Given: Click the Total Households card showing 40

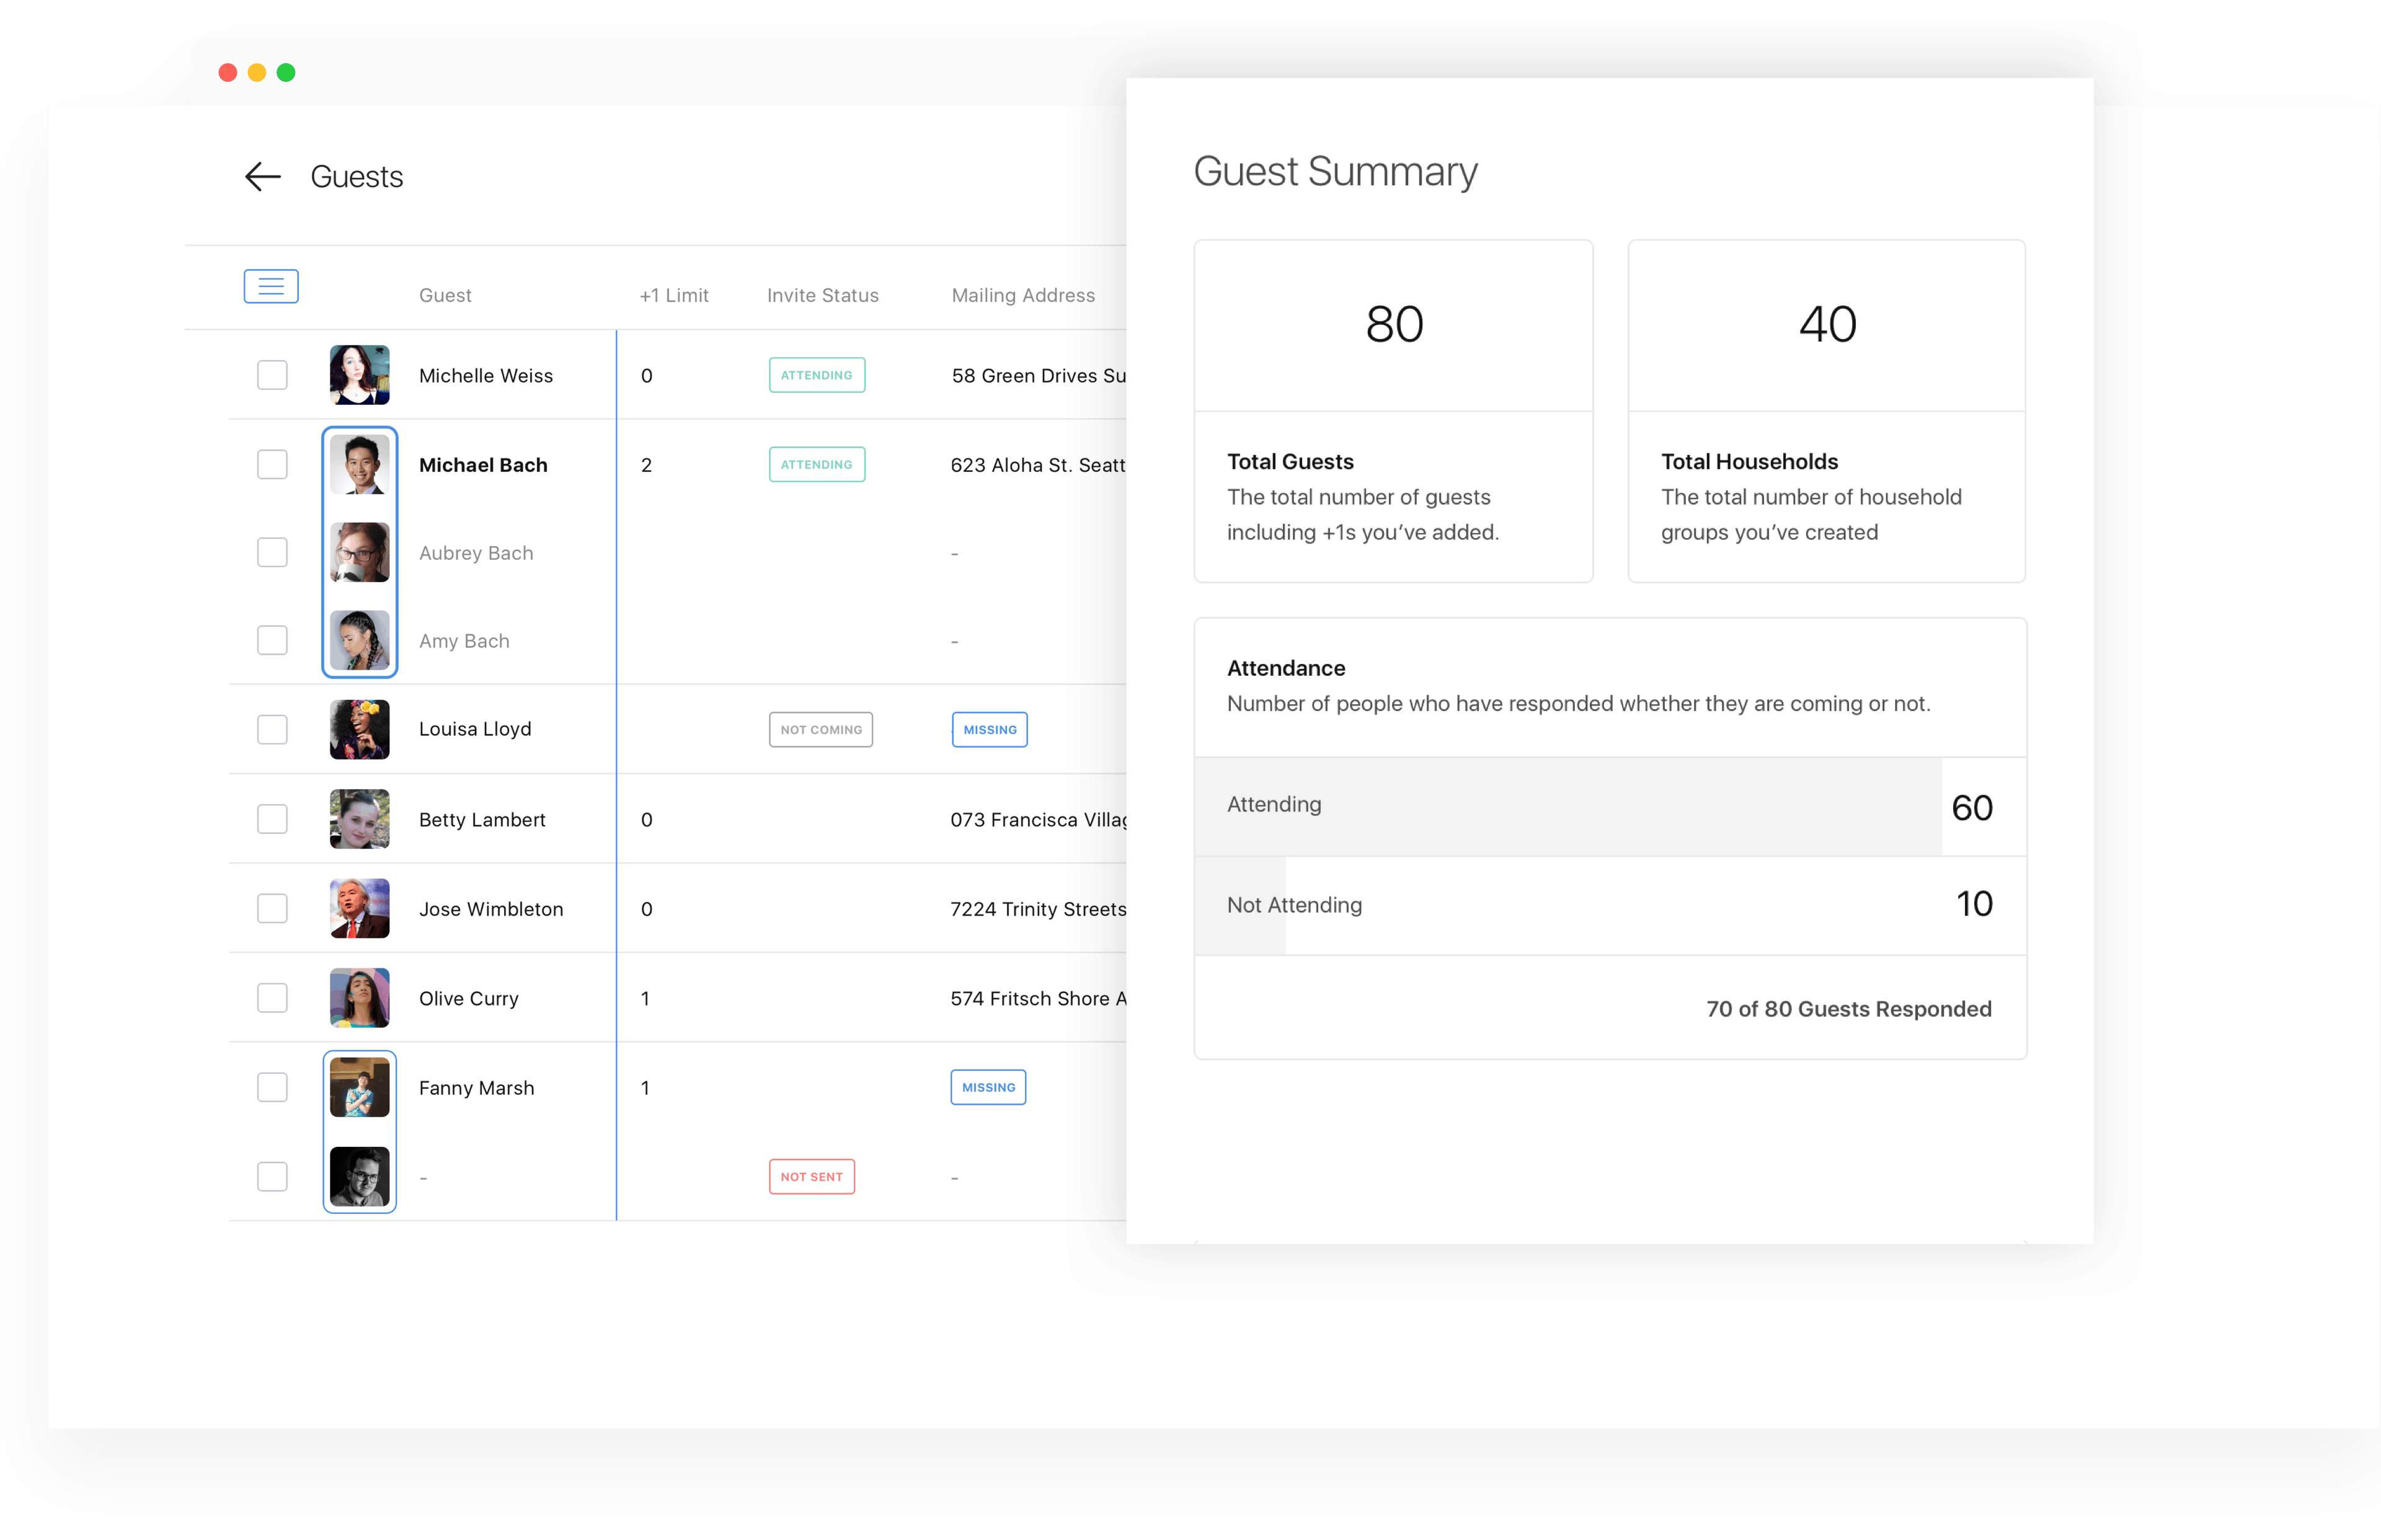Looking at the screenshot, I should point(1826,410).
